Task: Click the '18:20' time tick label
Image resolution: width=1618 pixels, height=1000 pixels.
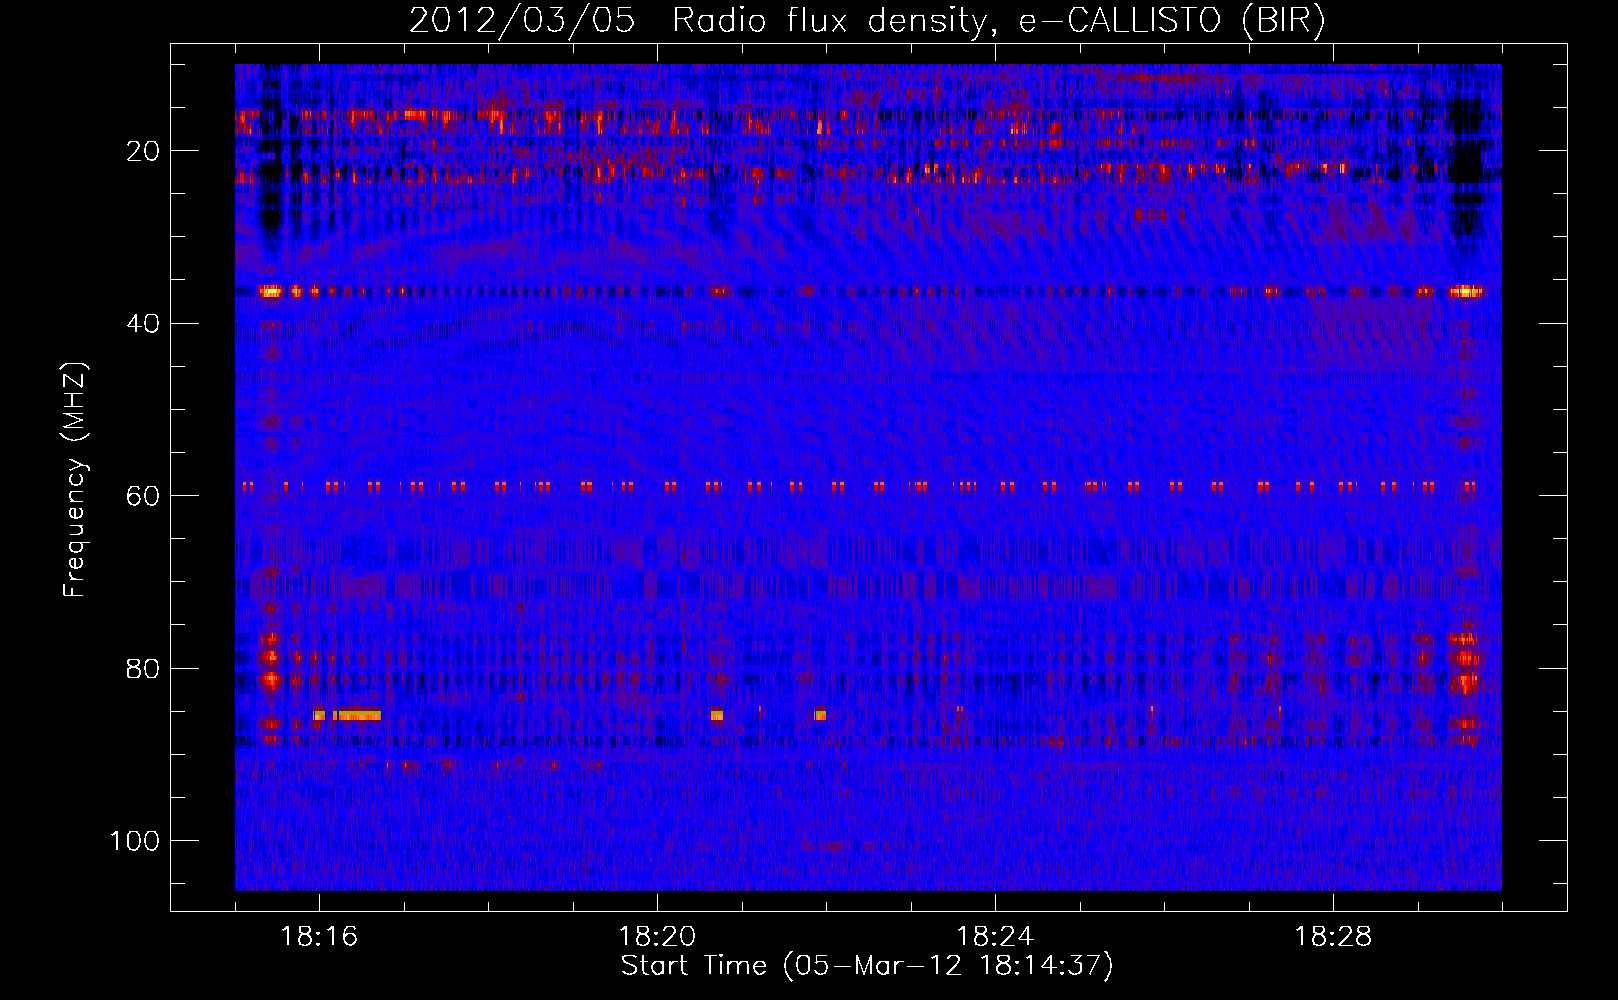Action: click(x=657, y=937)
